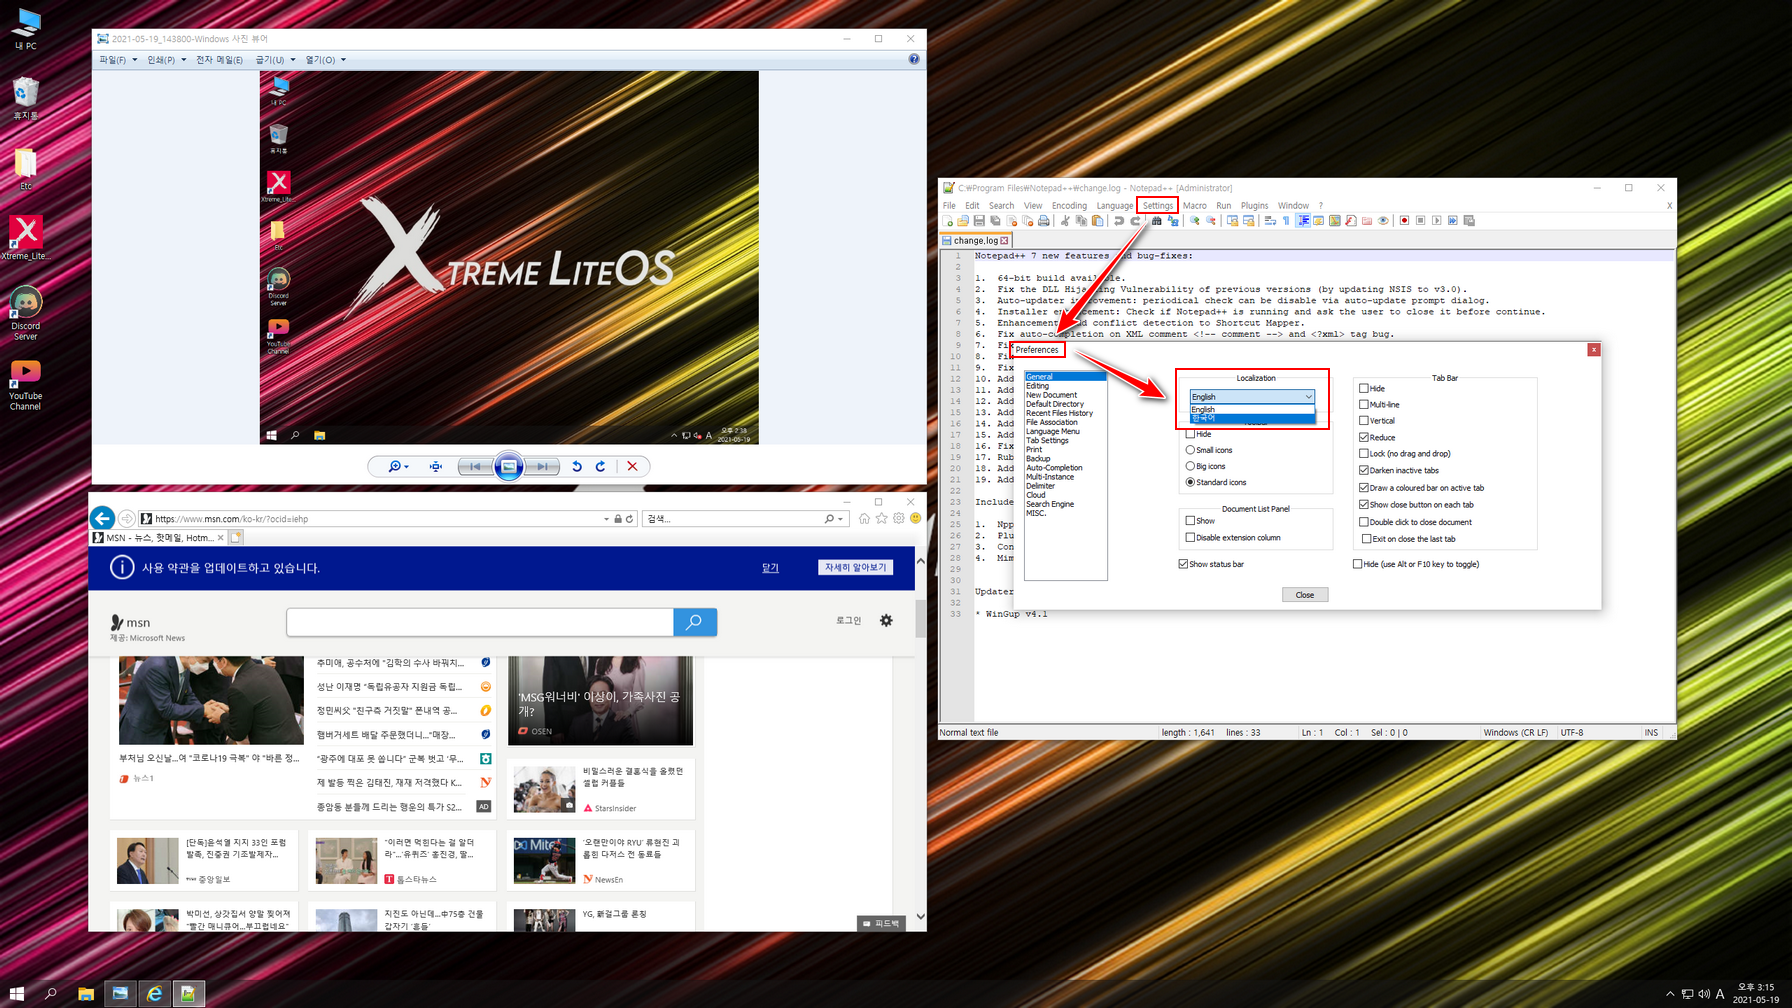Click the Save icon in Notepad++ toolbar
Image resolution: width=1792 pixels, height=1008 pixels.
coord(979,221)
